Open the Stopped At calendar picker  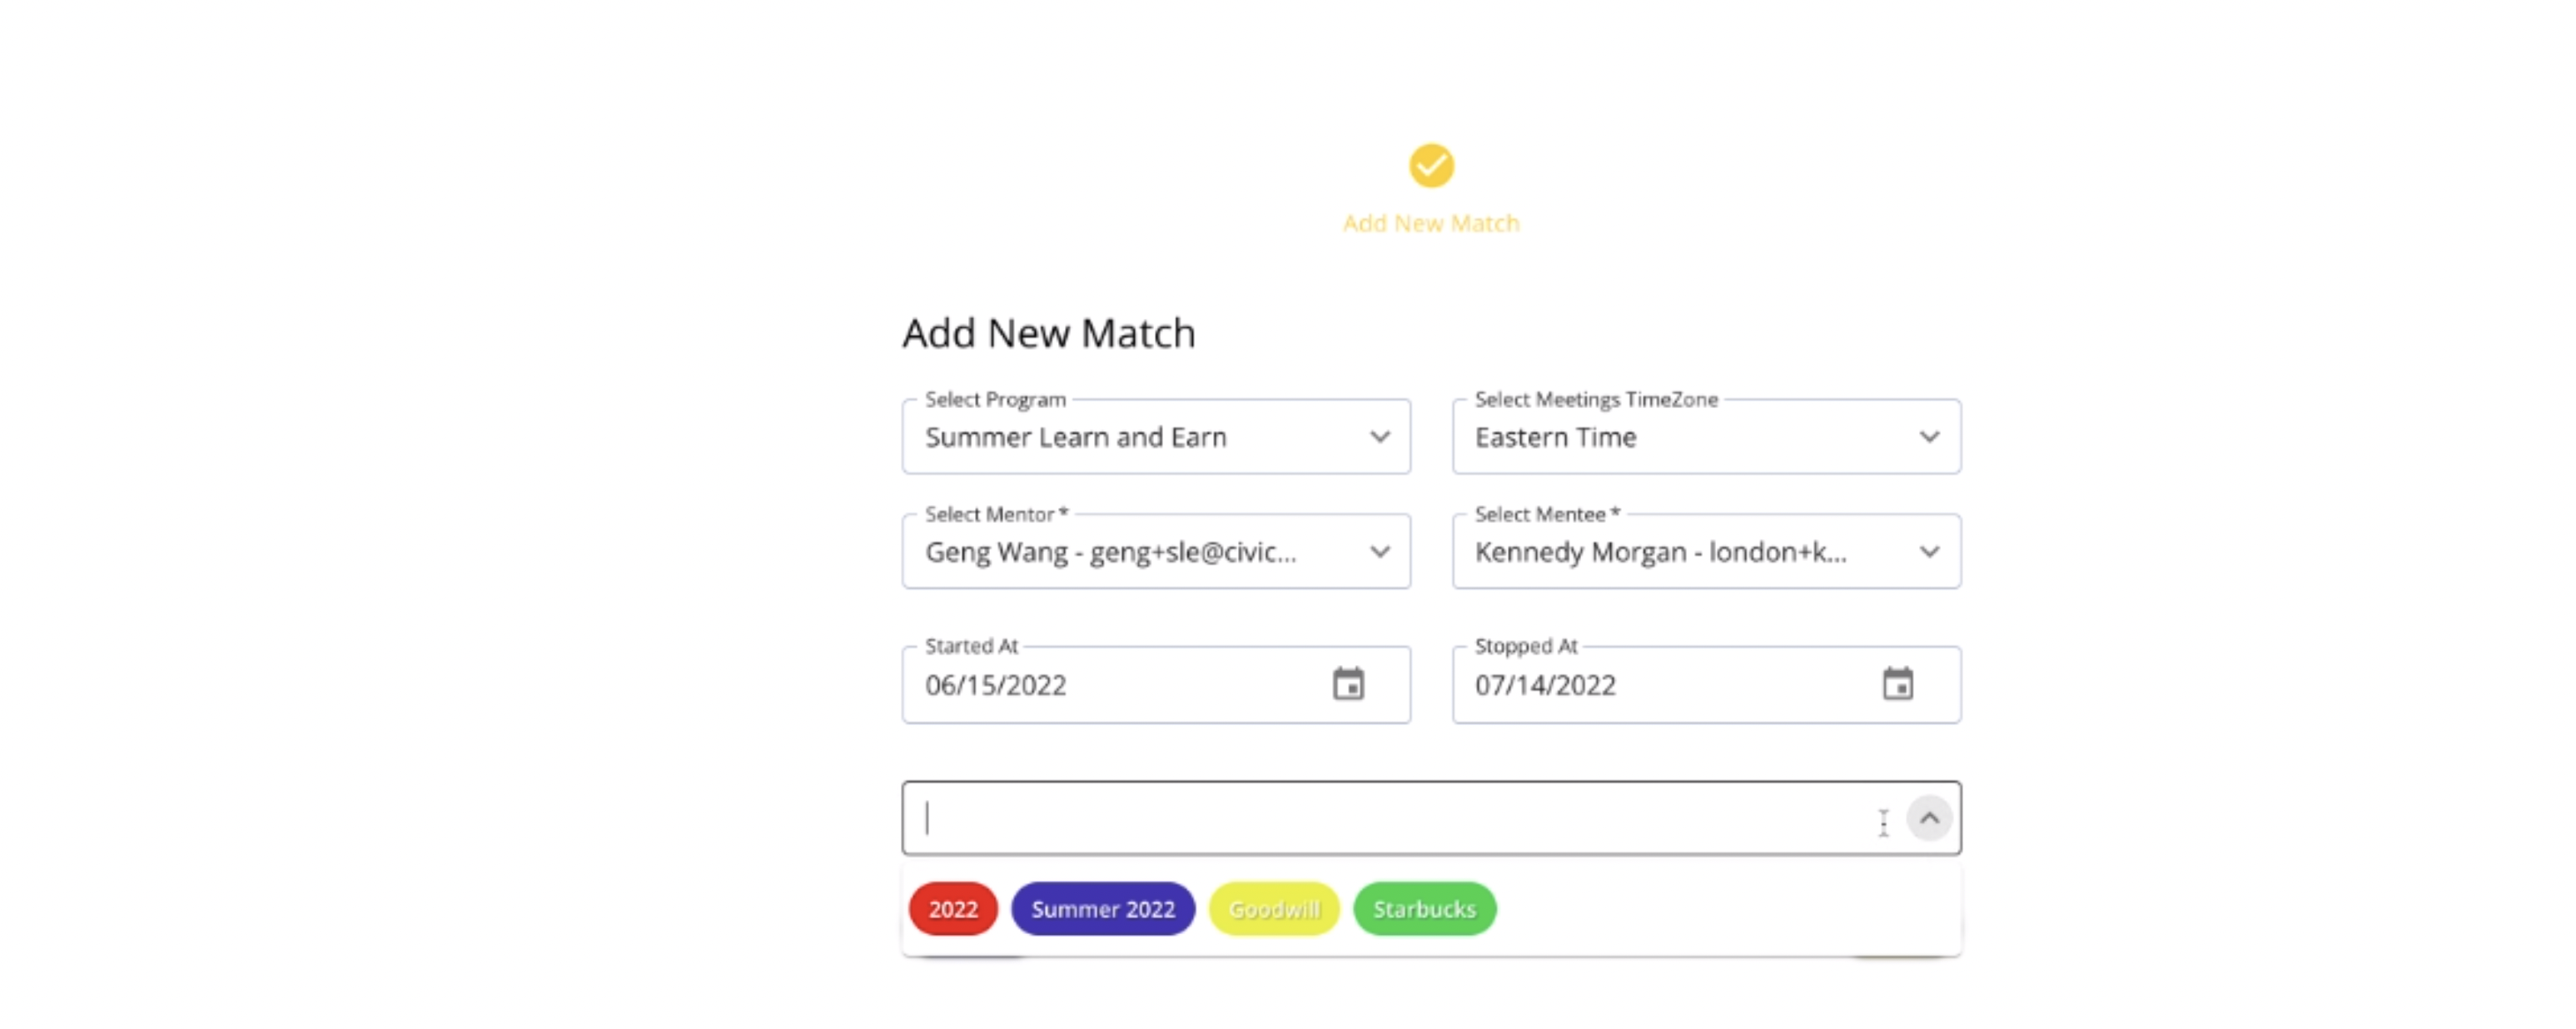(x=1897, y=685)
